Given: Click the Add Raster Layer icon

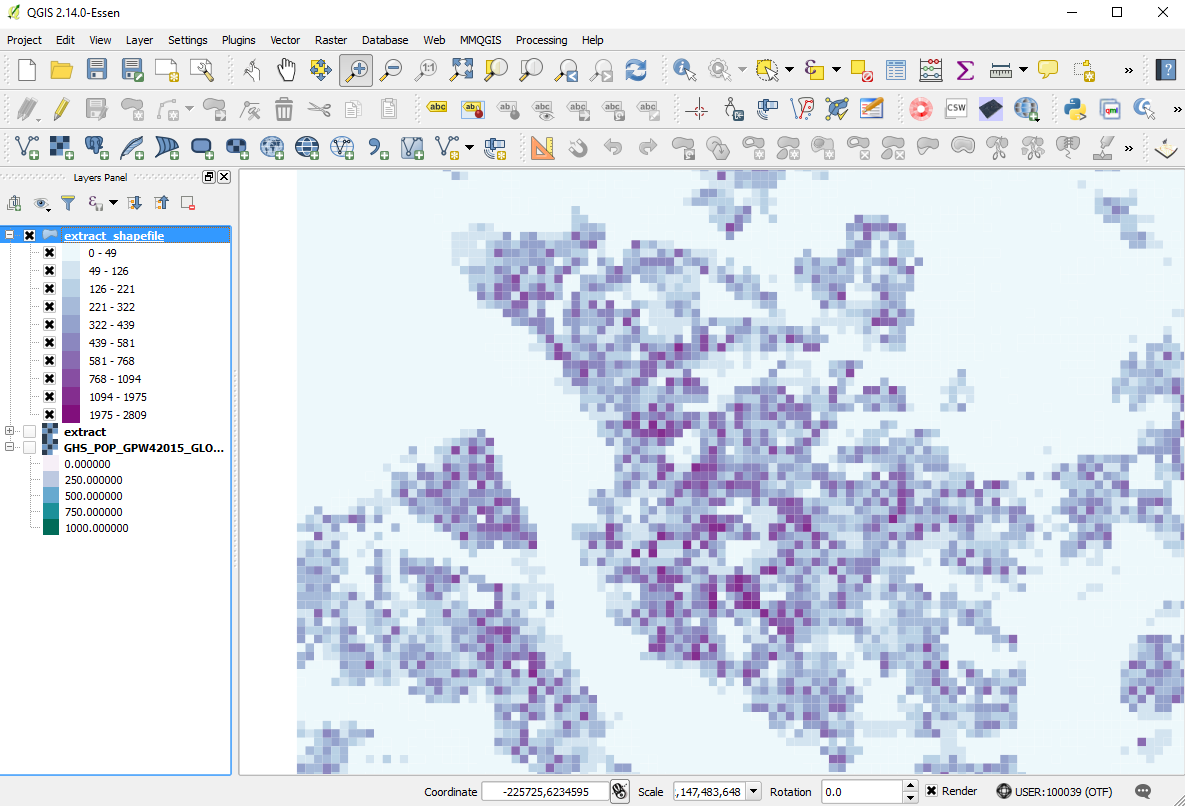Looking at the screenshot, I should tap(61, 147).
